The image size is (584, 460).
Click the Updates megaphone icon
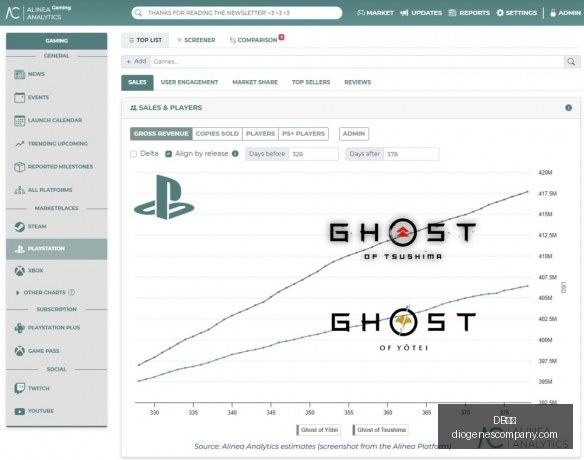coord(404,13)
